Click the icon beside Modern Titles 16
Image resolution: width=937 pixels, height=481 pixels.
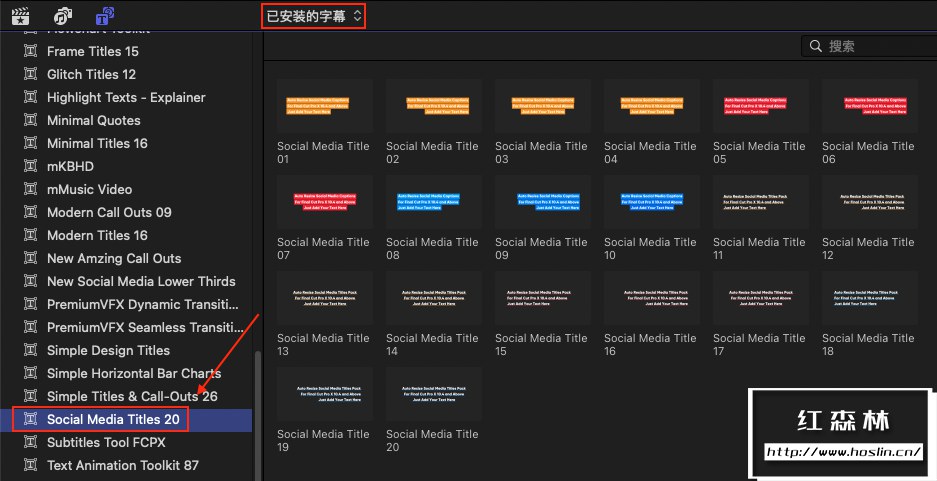[x=30, y=235]
